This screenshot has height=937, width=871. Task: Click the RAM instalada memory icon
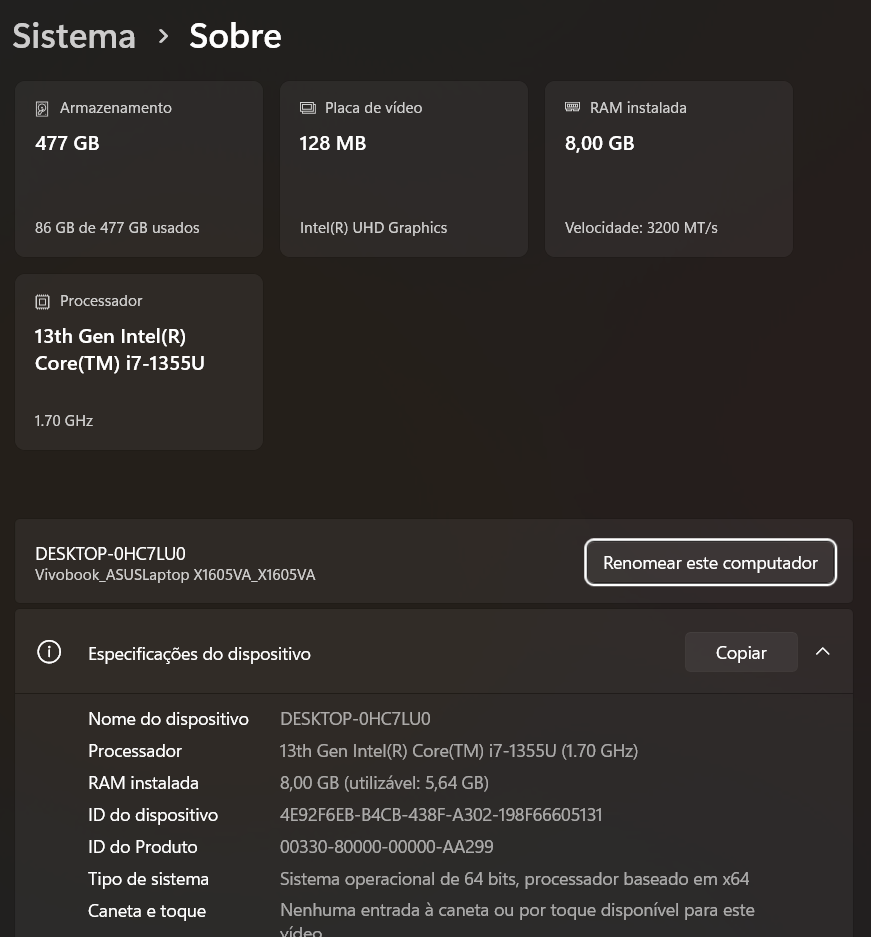[x=573, y=107]
